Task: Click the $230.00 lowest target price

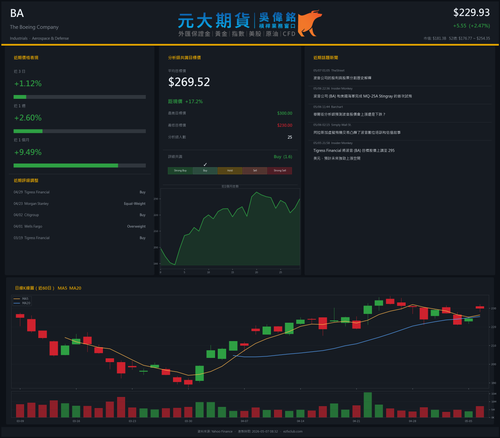Action: pyautogui.click(x=285, y=125)
